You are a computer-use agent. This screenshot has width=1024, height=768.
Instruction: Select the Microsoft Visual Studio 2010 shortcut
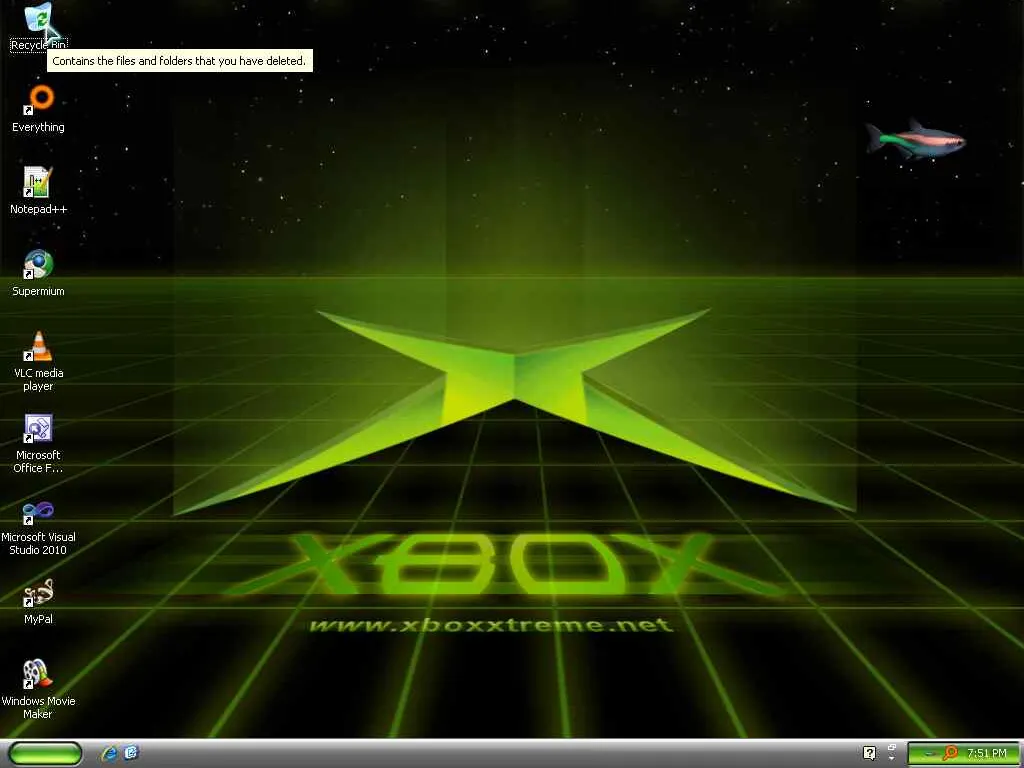38,526
